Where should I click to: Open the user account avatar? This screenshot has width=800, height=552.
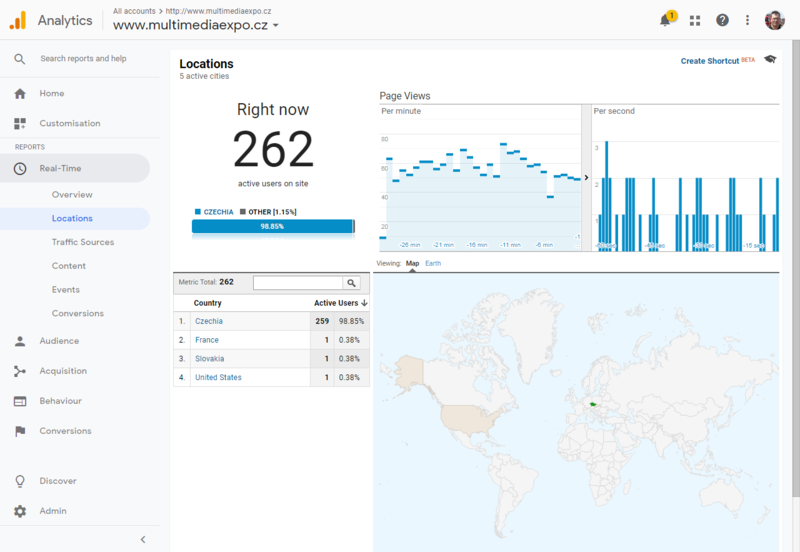(x=774, y=20)
